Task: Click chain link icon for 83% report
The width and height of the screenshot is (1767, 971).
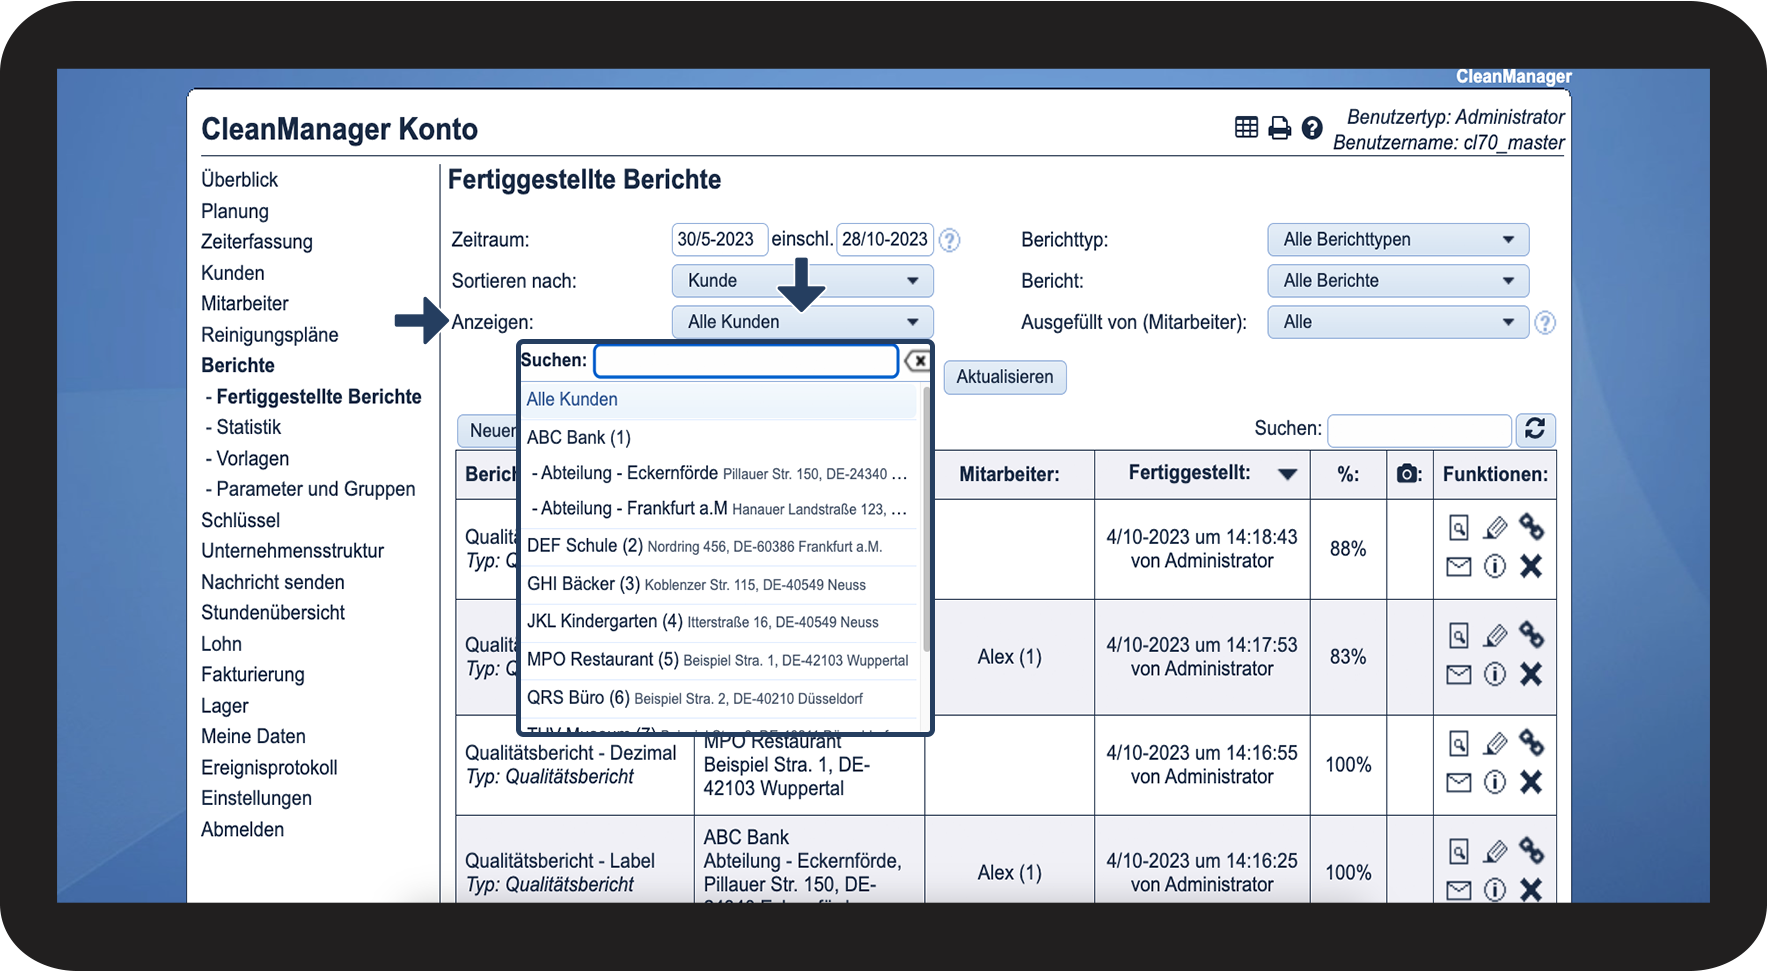Action: pos(1531,634)
